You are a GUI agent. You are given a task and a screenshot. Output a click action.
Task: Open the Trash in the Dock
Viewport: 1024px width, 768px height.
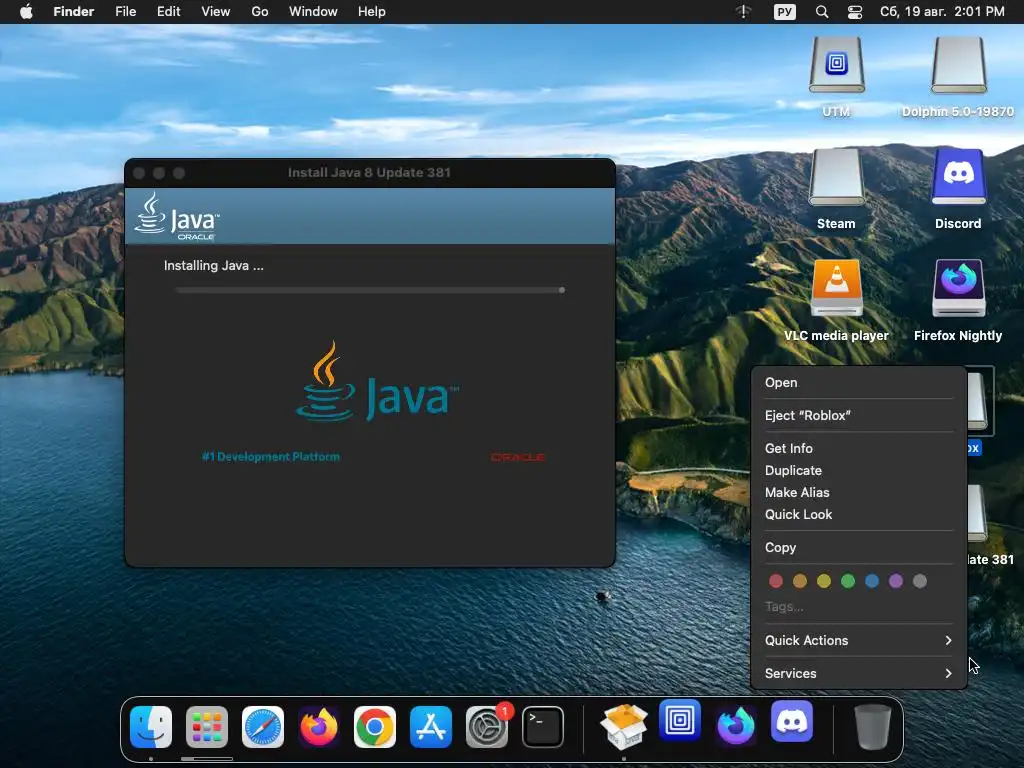(x=872, y=727)
